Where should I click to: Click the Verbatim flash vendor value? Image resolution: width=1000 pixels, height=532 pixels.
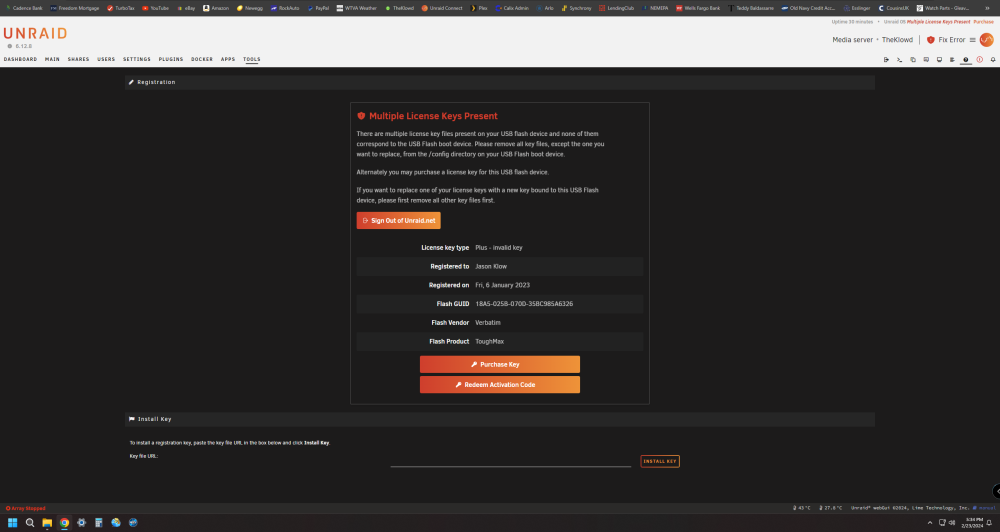pos(488,323)
